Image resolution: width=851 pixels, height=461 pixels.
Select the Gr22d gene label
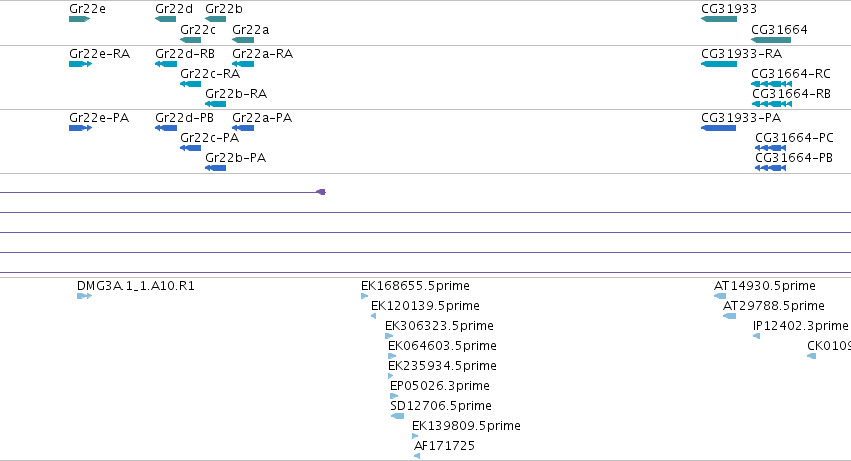(x=174, y=9)
